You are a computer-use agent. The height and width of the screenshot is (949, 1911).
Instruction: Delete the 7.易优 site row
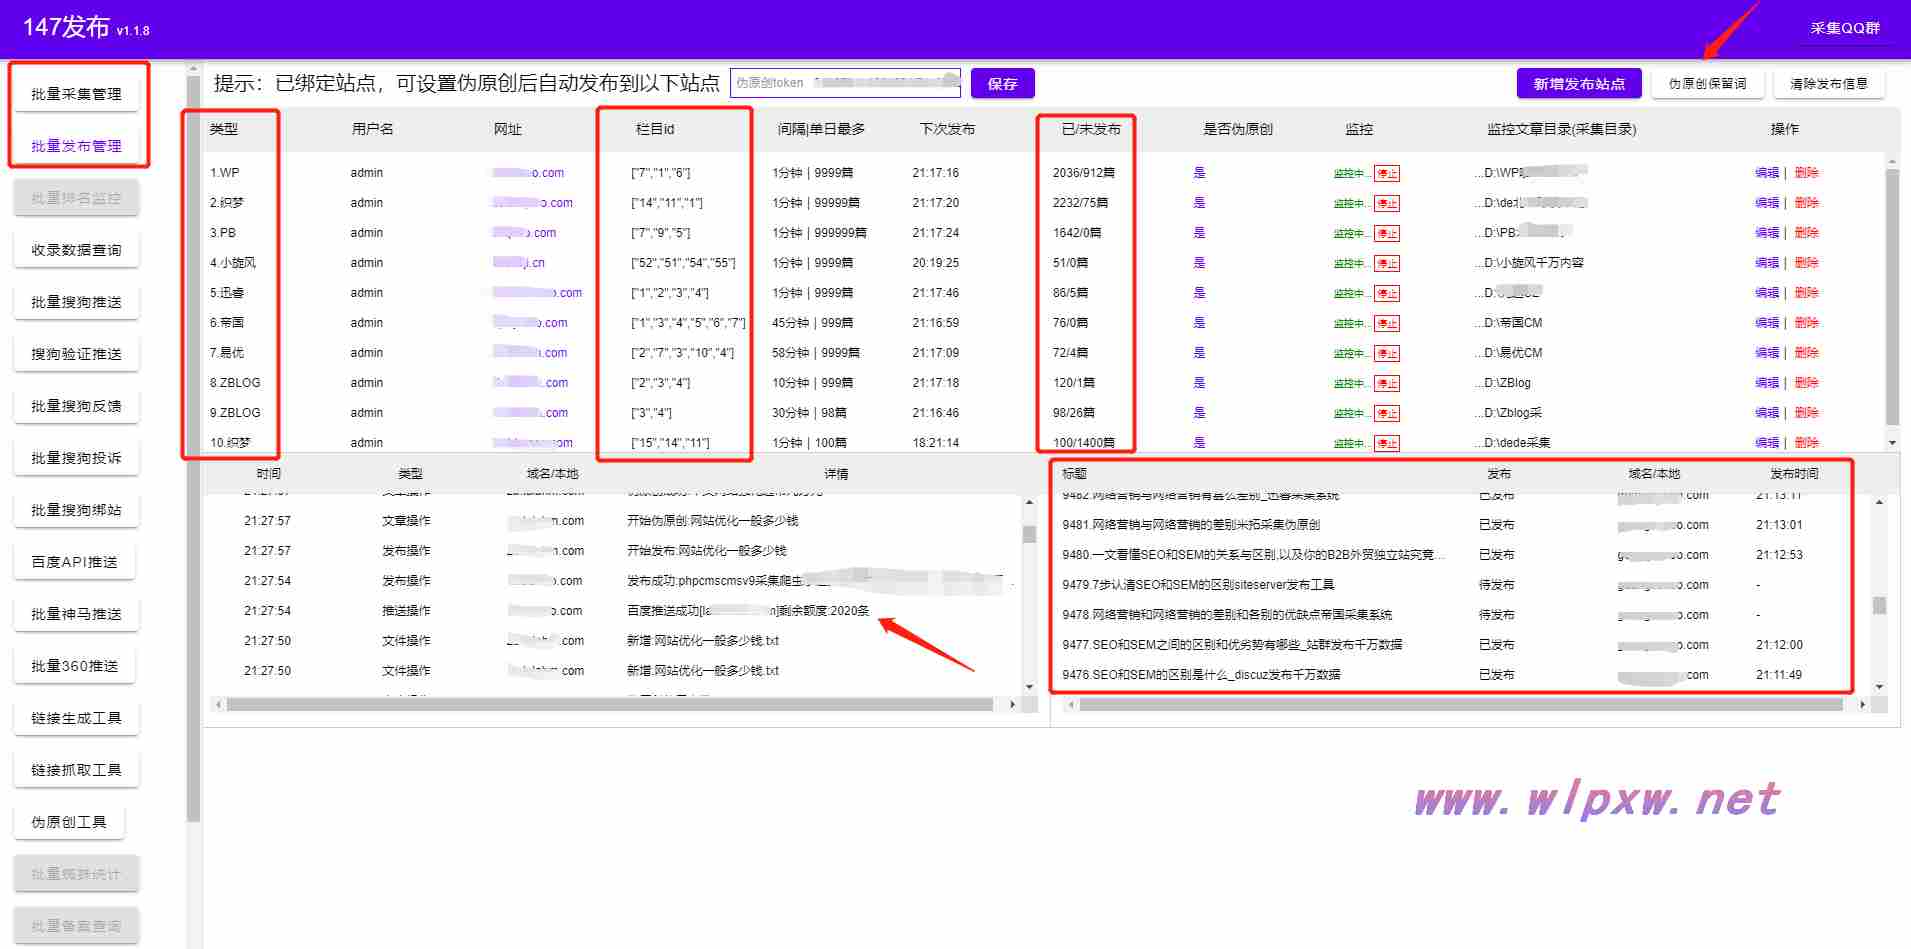click(1806, 353)
